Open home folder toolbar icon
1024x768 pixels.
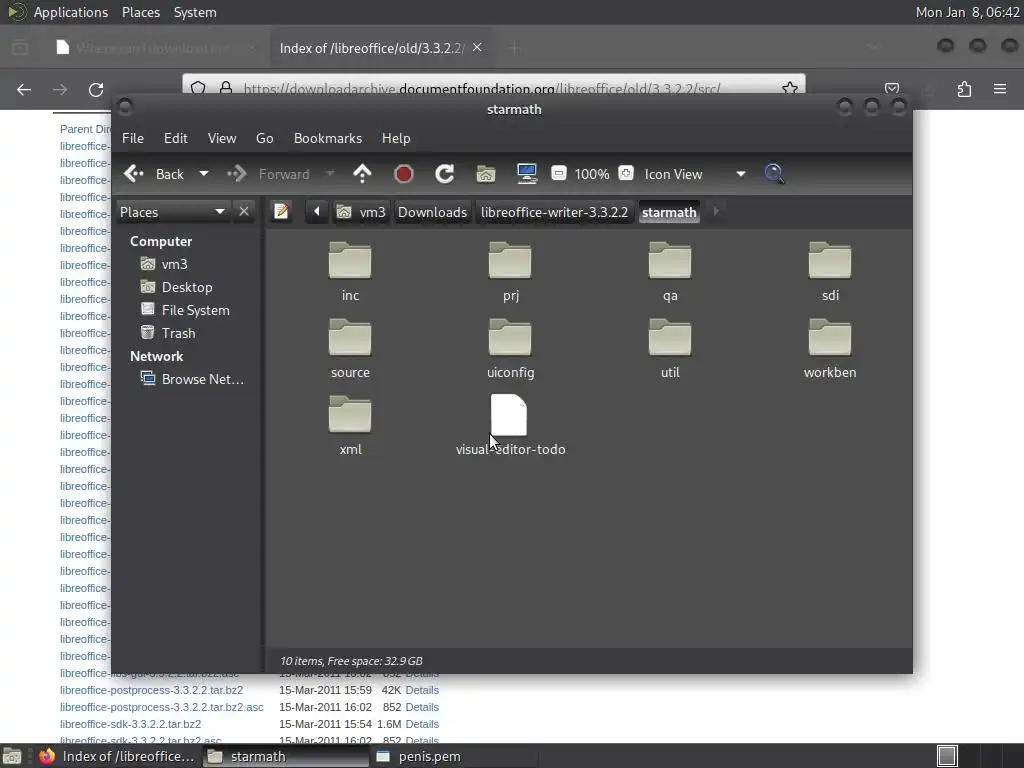coord(486,174)
